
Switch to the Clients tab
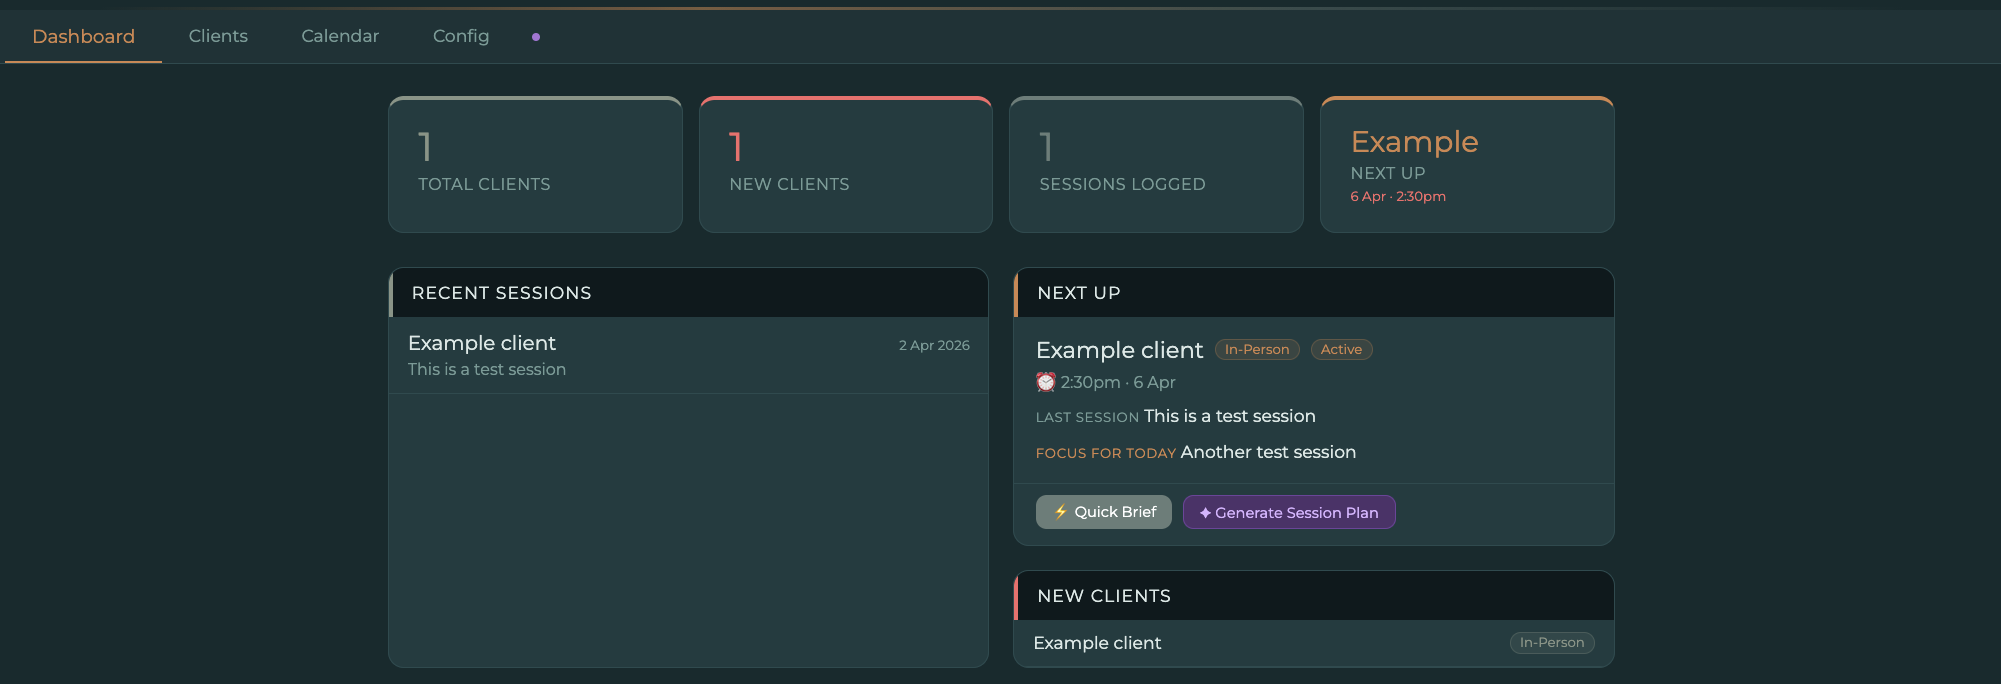click(218, 36)
